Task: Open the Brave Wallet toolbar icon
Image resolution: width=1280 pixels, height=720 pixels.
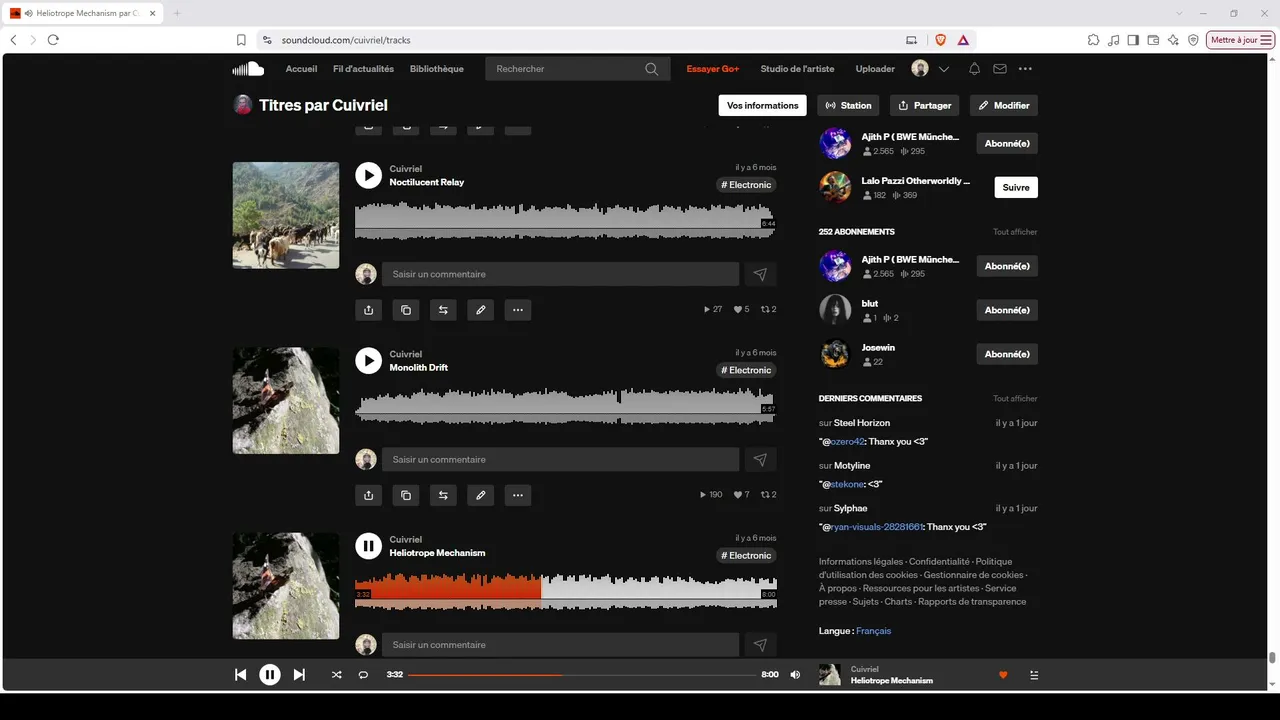Action: click(1153, 40)
